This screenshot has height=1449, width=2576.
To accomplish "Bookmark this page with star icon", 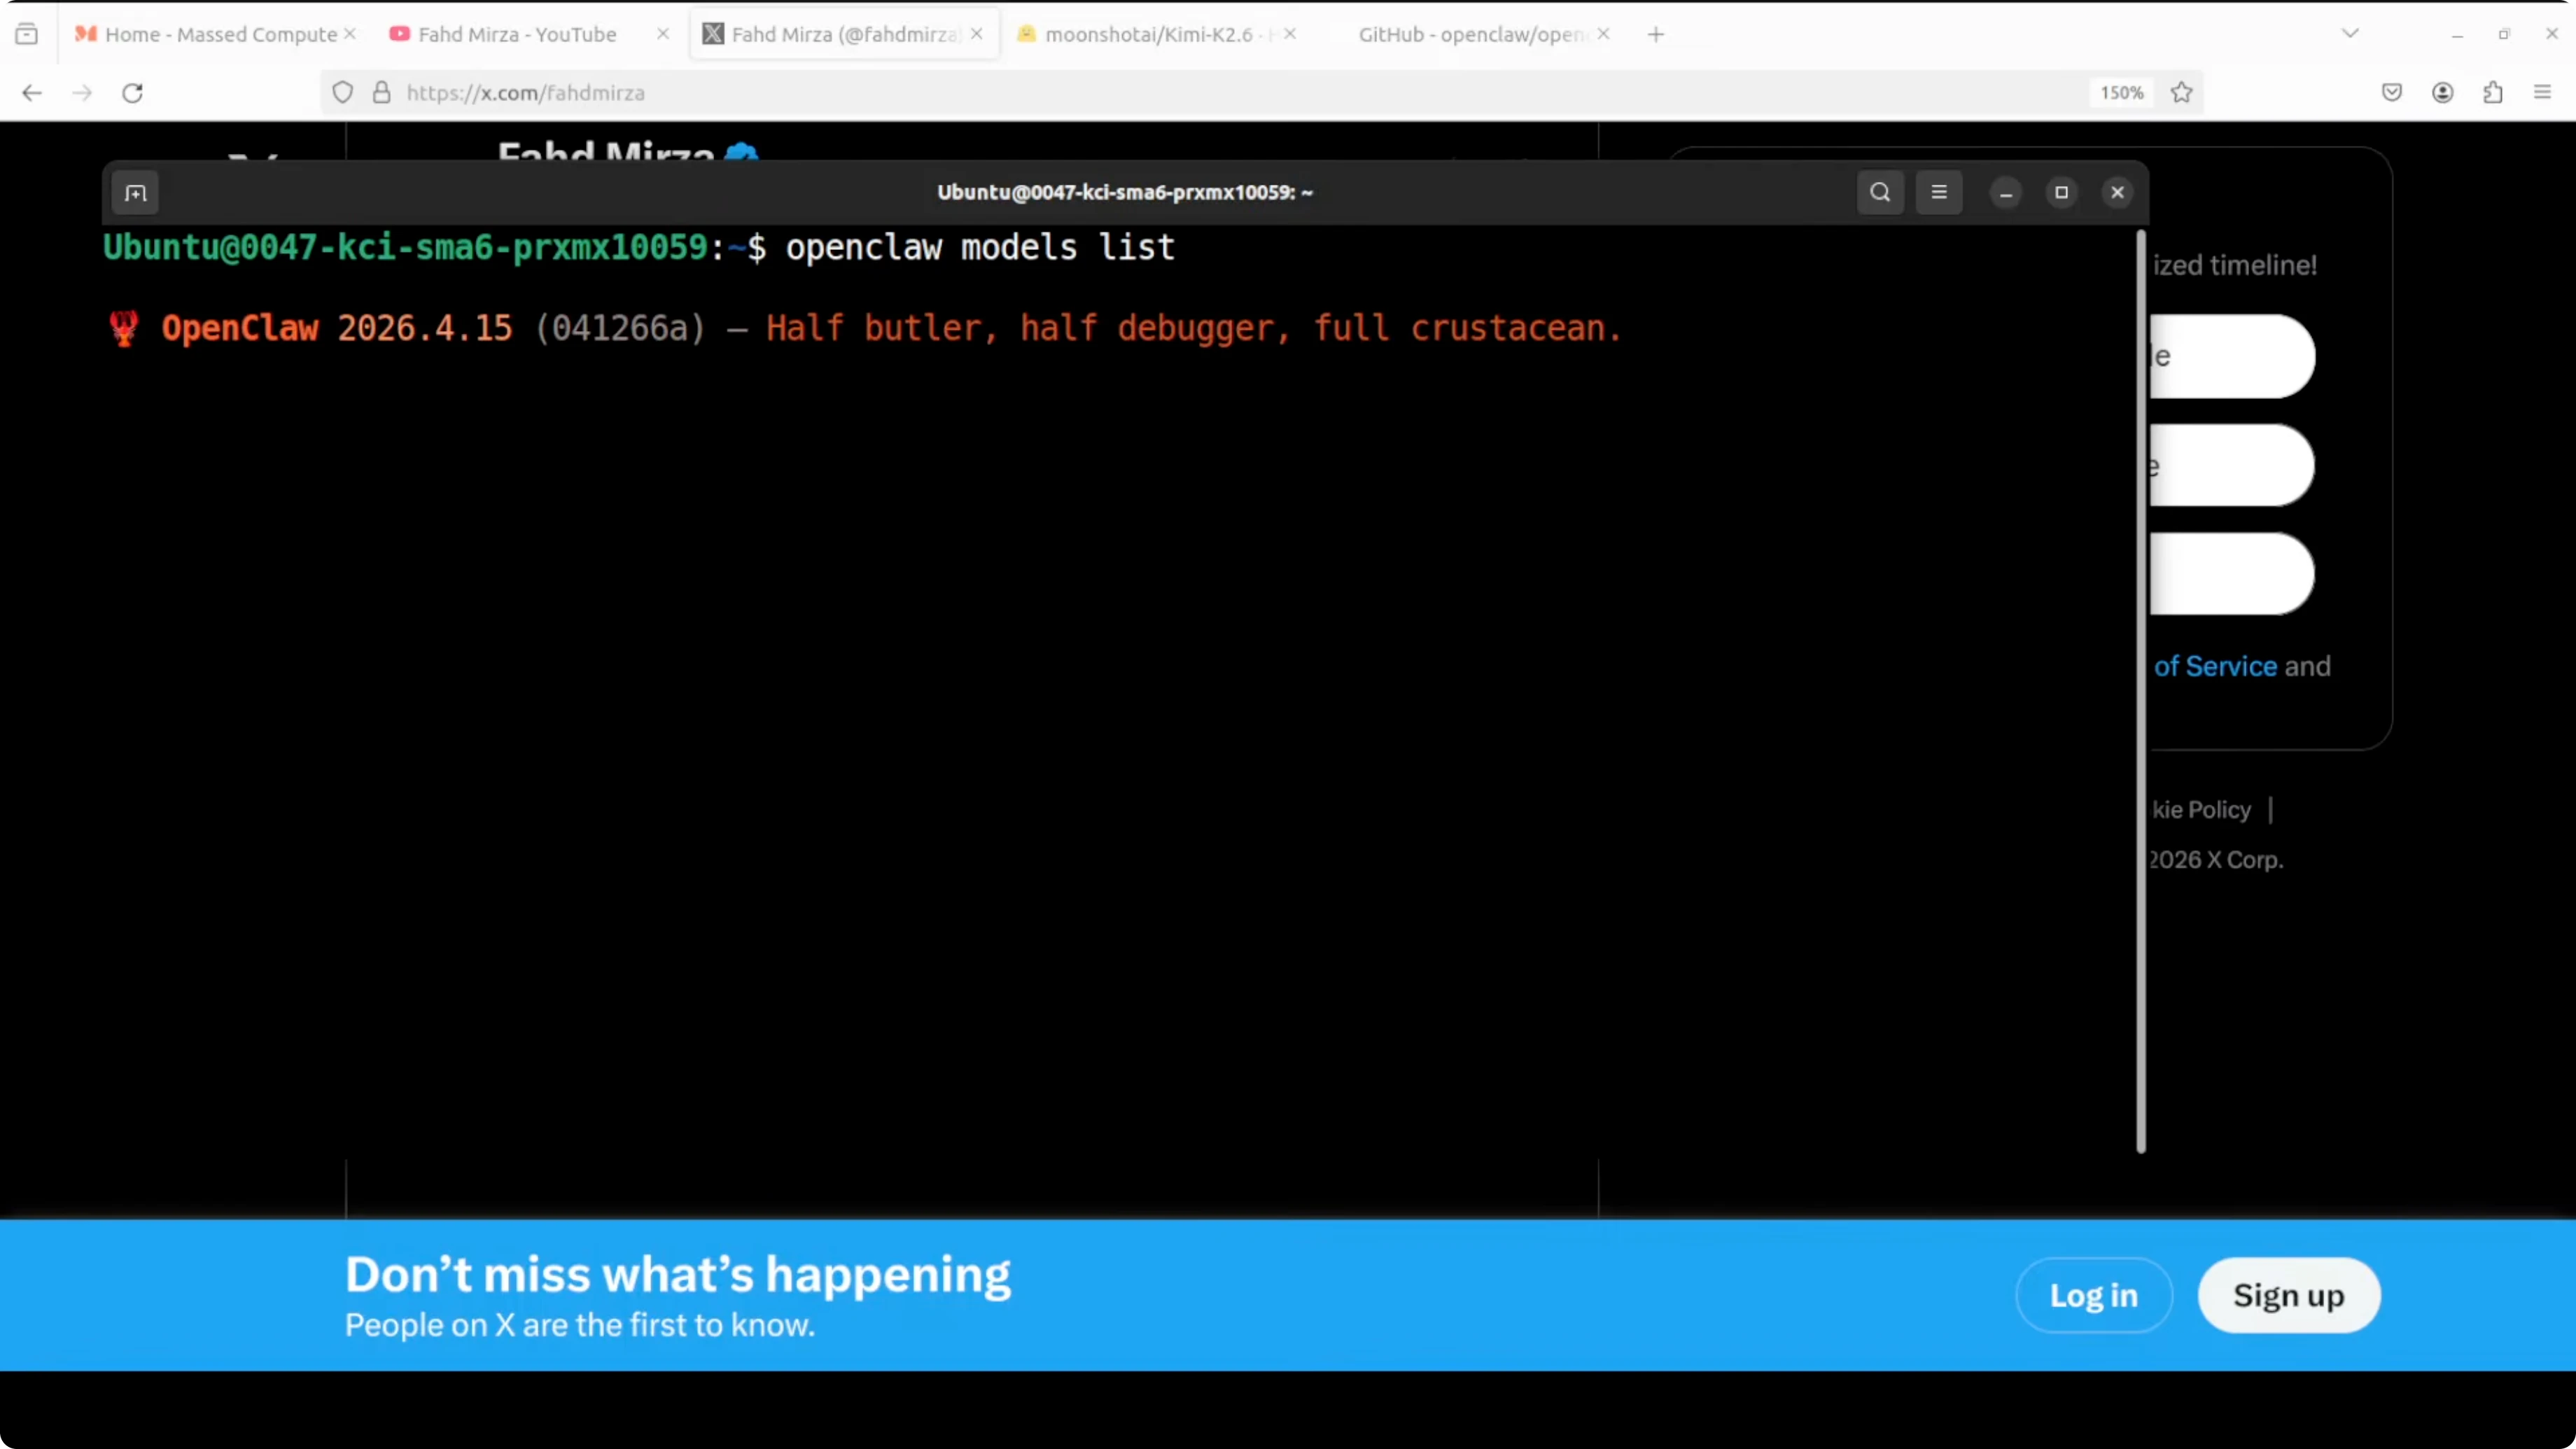I will pos(2182,93).
